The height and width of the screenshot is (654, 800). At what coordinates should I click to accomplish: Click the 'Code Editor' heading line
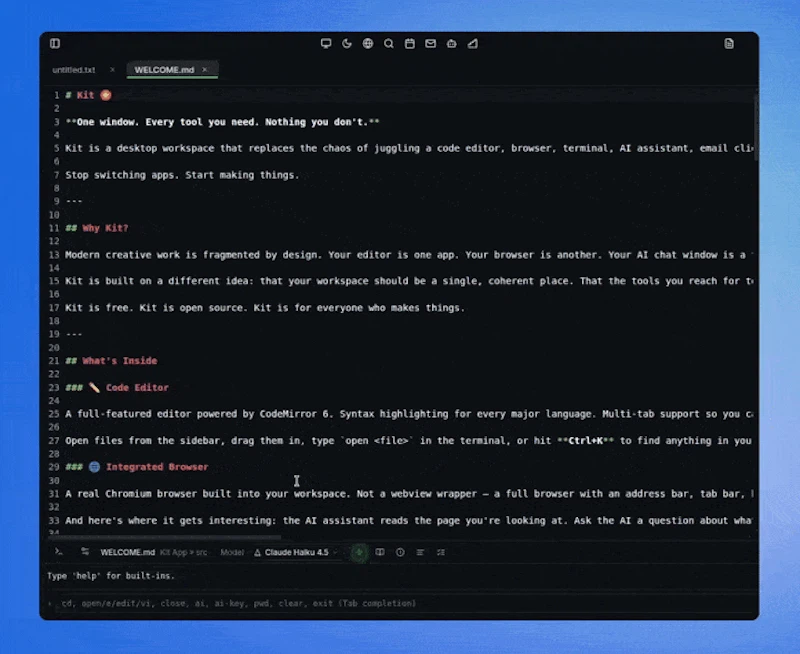117,387
